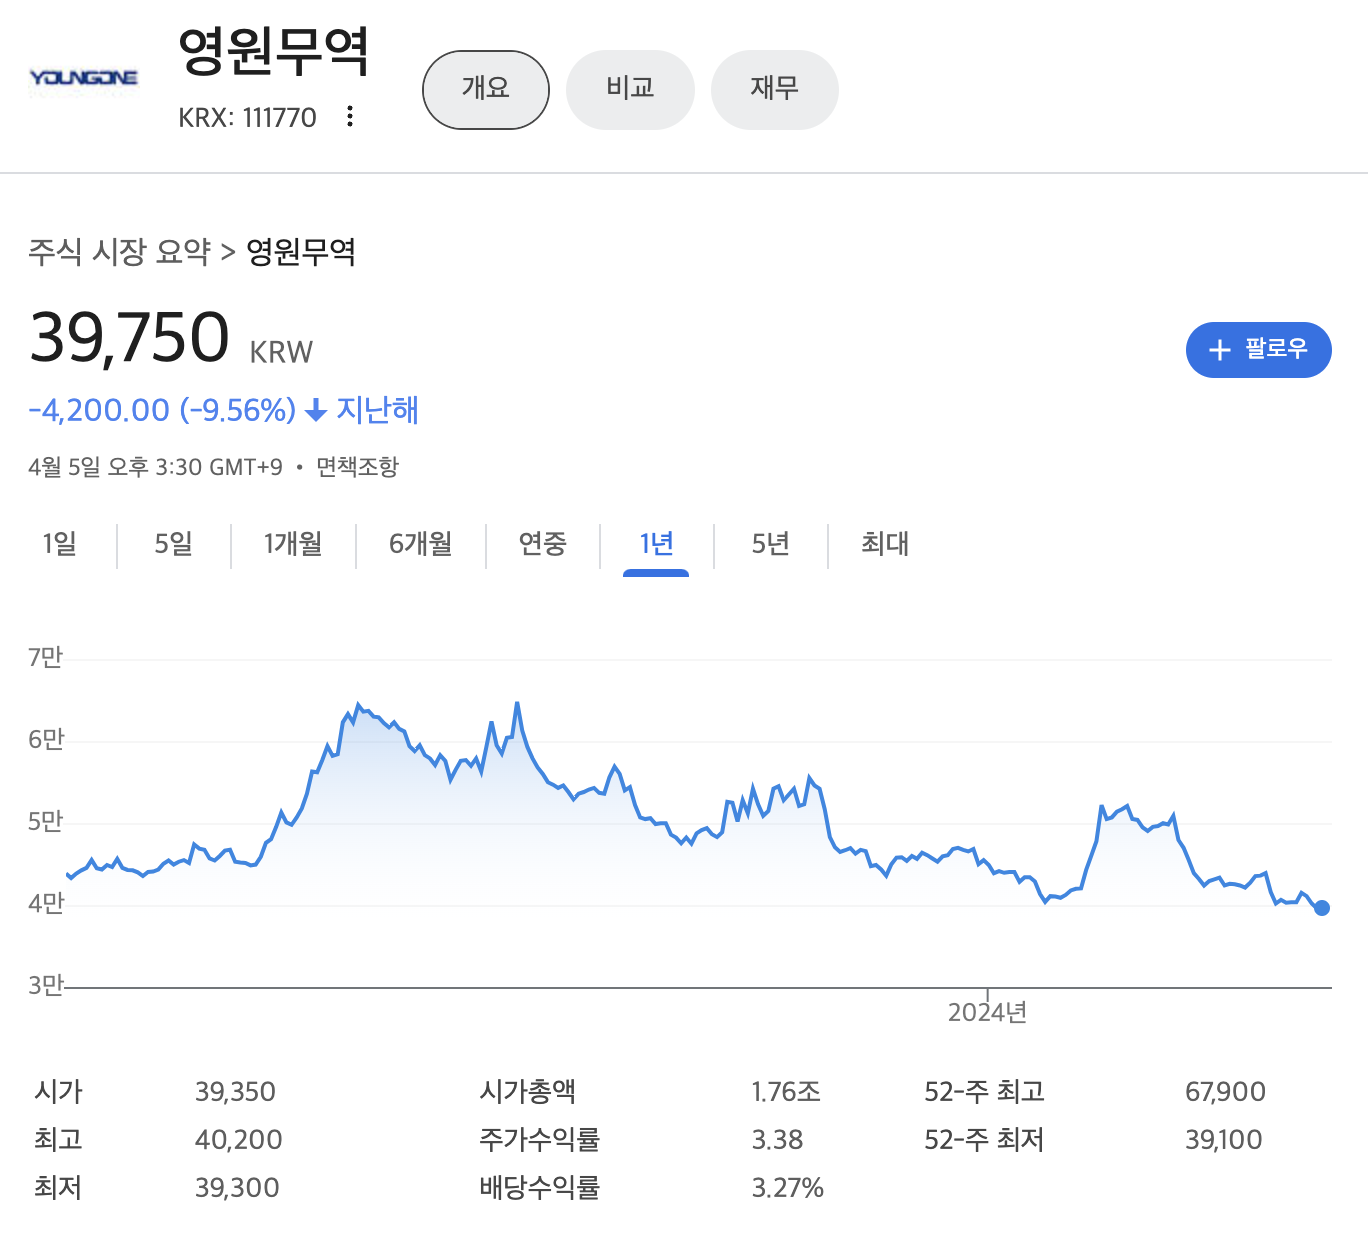Viewport: 1368px width, 1234px height.
Task: Click the chart's latest-price endpoint dot
Action: coord(1322,908)
